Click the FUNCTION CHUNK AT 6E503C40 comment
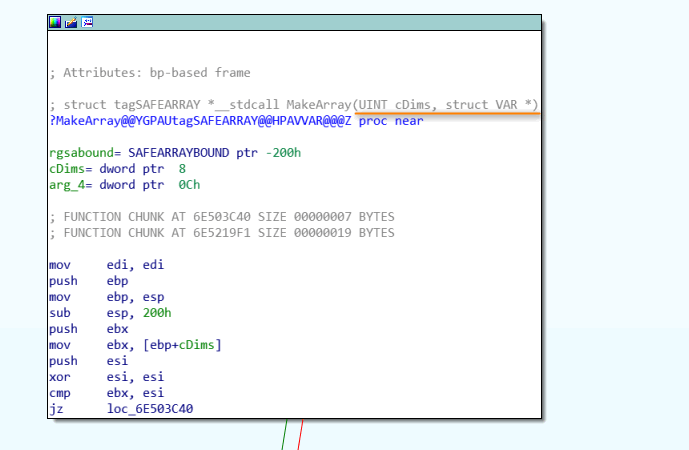This screenshot has height=450, width=689. tap(221, 217)
